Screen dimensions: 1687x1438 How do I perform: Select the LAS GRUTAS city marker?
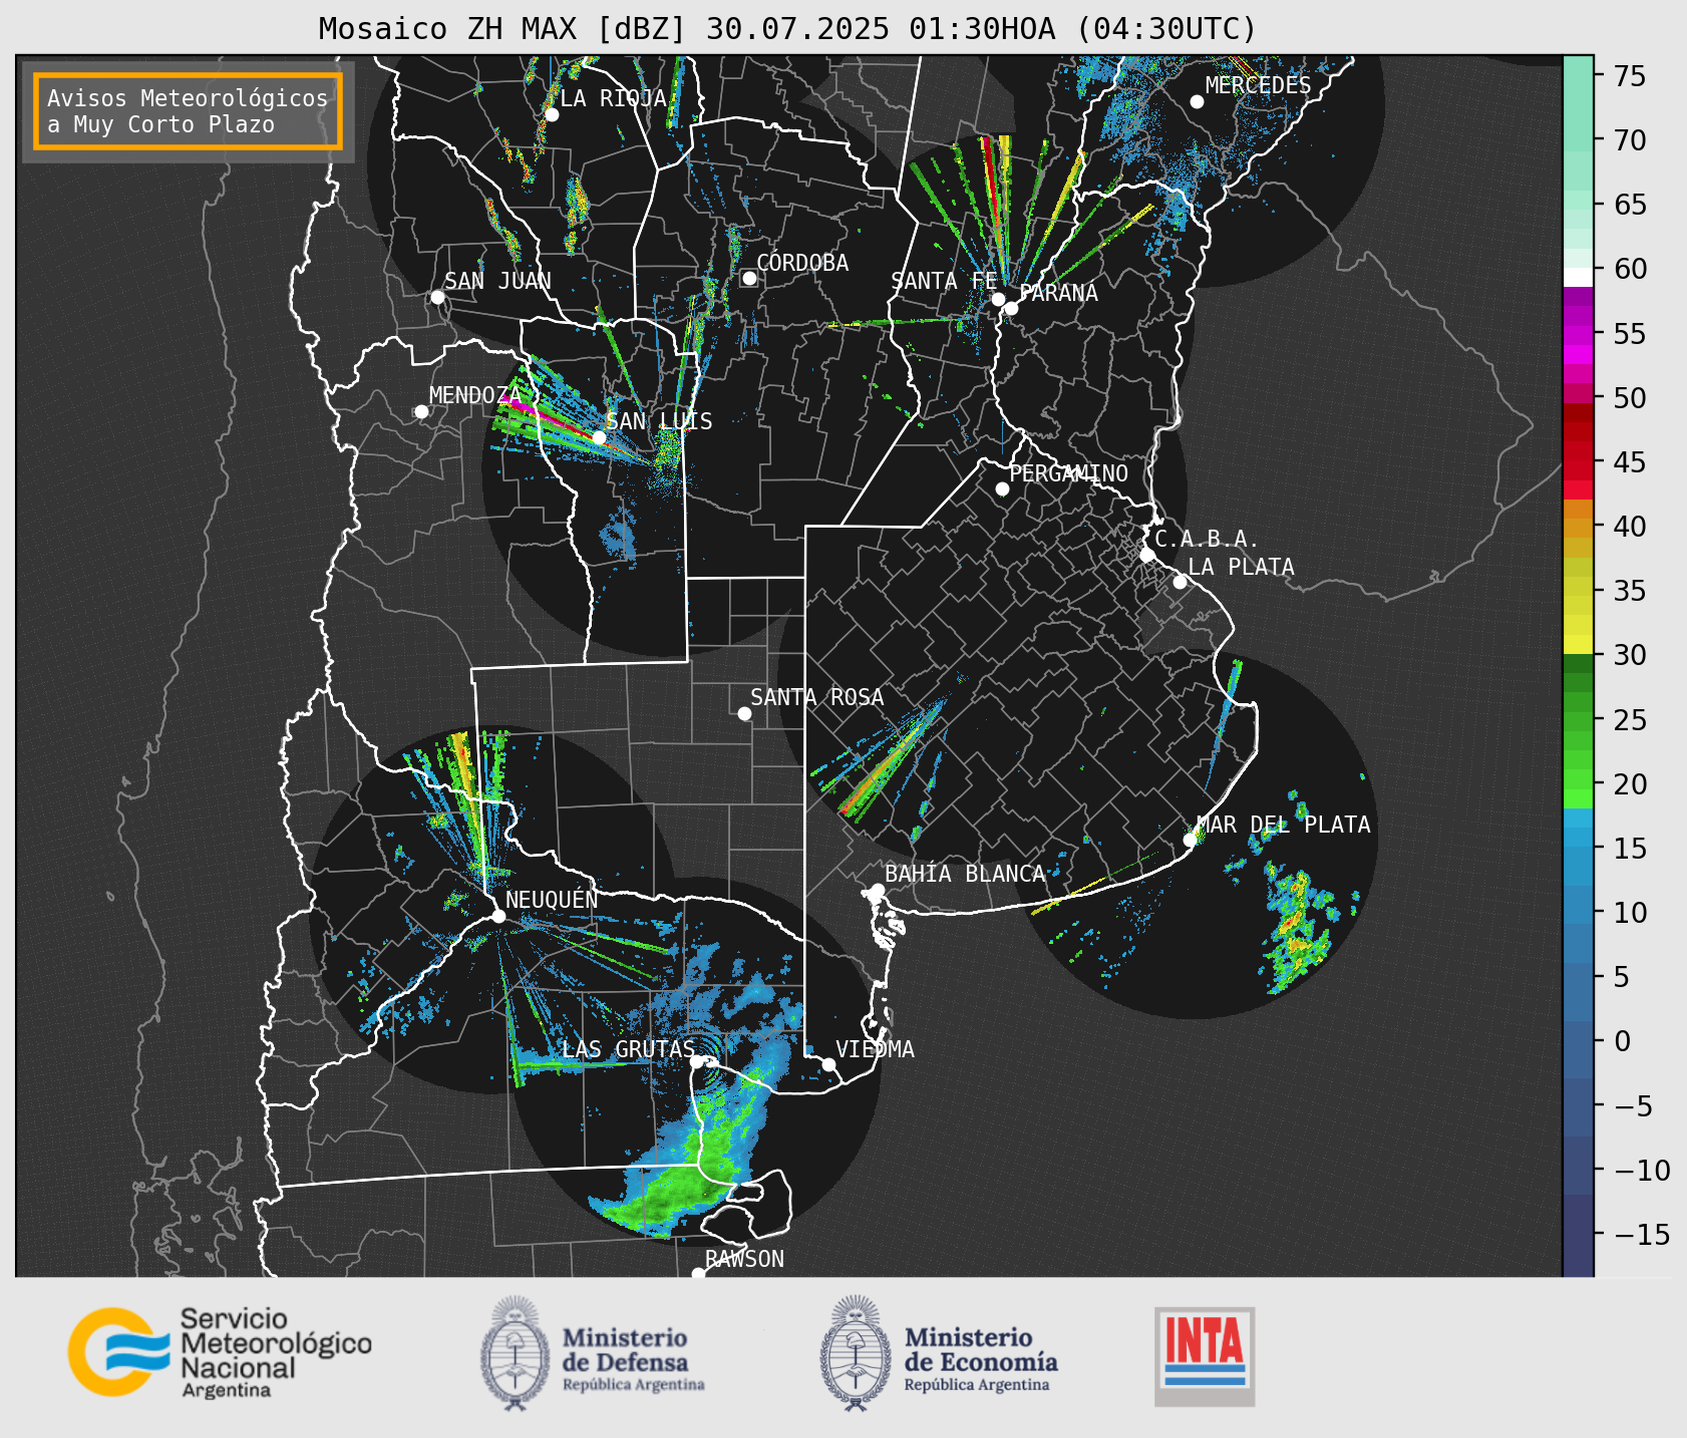pos(697,1062)
